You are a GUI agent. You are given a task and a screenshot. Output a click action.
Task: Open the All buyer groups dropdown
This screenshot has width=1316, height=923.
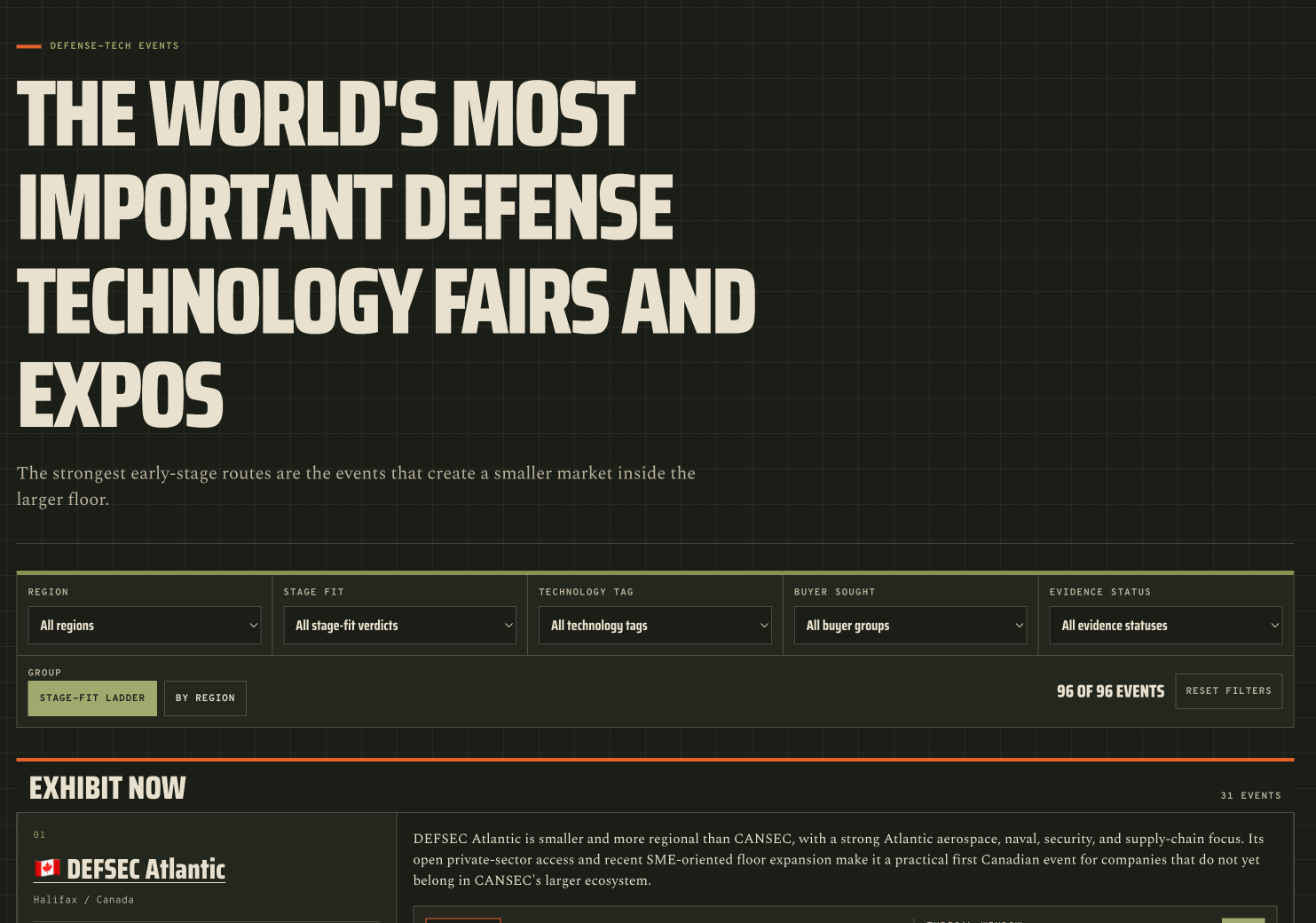click(911, 625)
